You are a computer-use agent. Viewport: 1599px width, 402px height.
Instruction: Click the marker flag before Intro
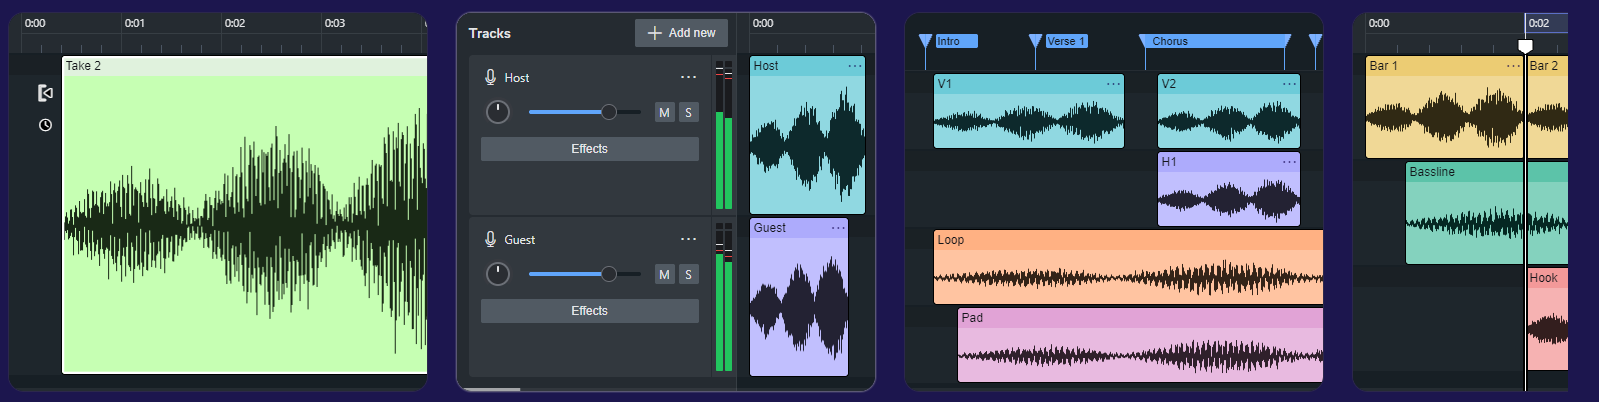(x=925, y=41)
